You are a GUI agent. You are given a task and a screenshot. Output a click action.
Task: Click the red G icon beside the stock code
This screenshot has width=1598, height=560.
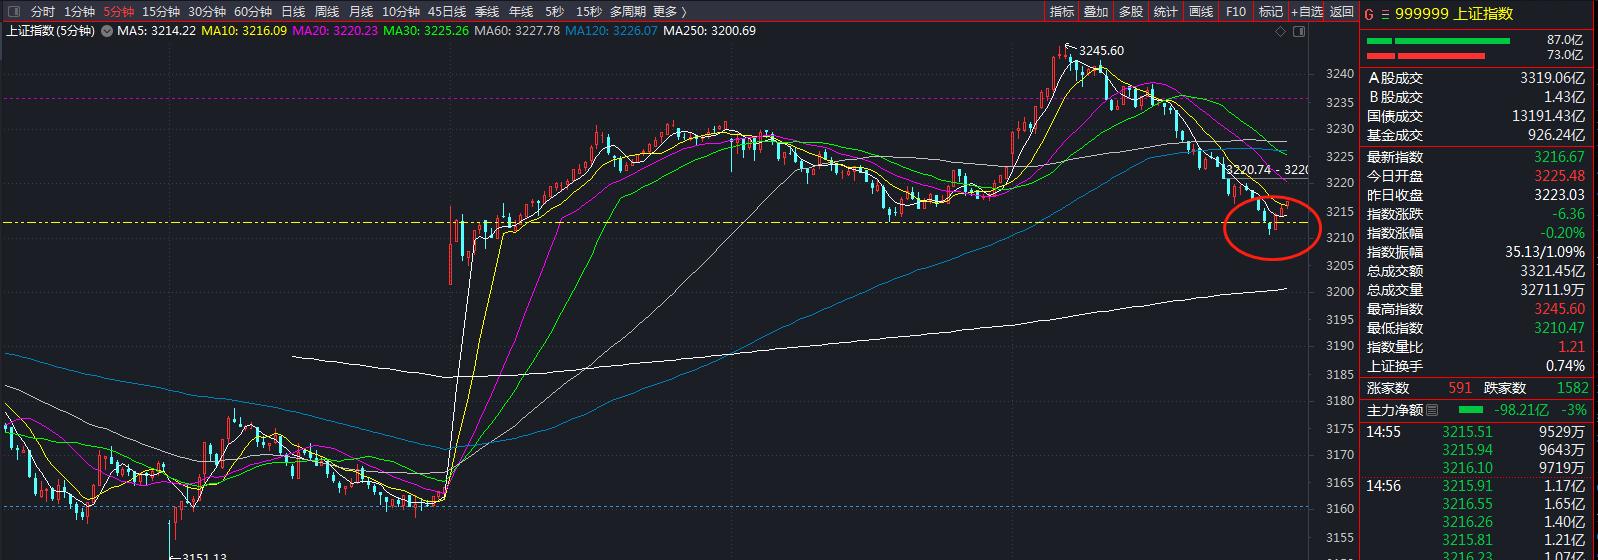tap(1369, 14)
